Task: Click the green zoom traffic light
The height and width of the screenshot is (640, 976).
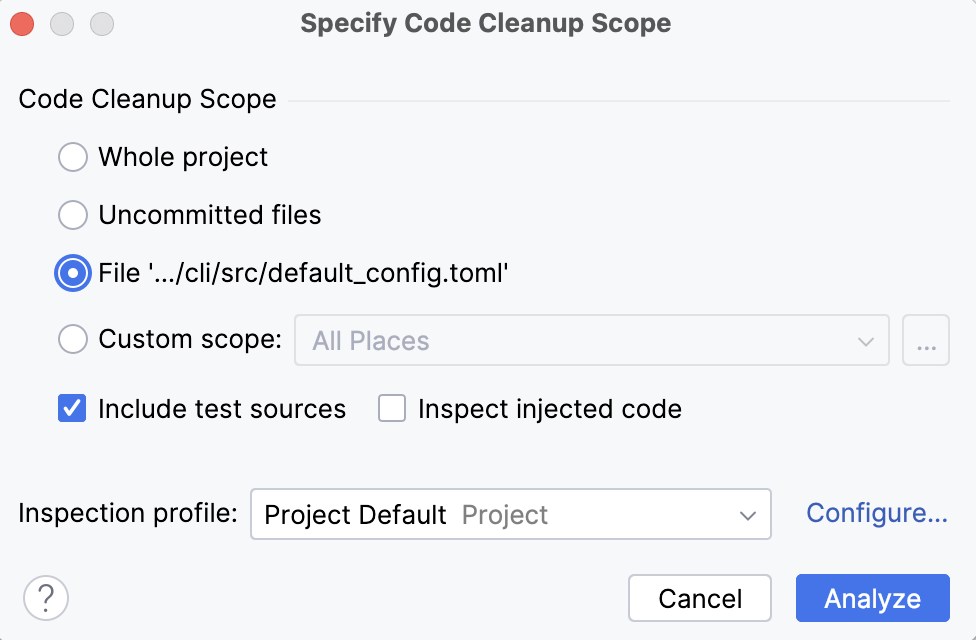Action: [x=100, y=23]
